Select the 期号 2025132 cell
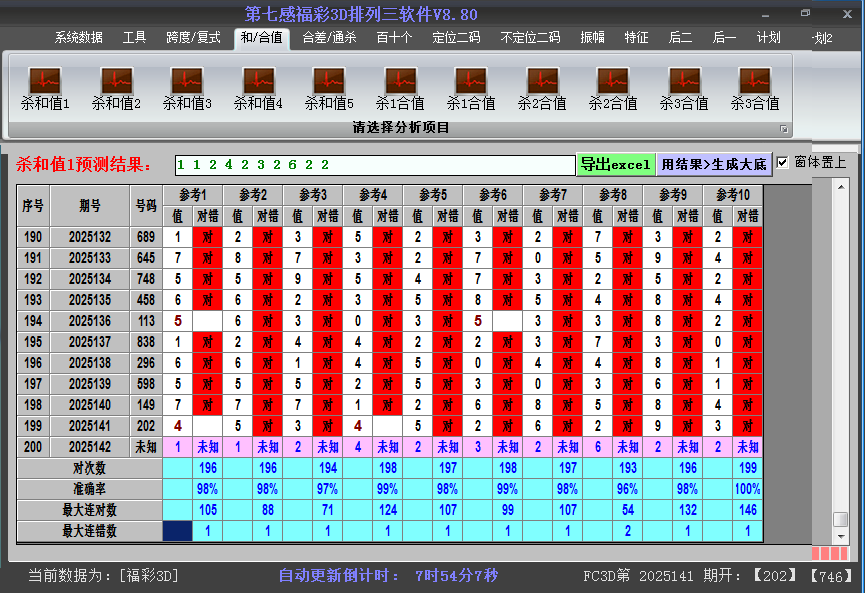The width and height of the screenshot is (865, 593). click(90, 237)
